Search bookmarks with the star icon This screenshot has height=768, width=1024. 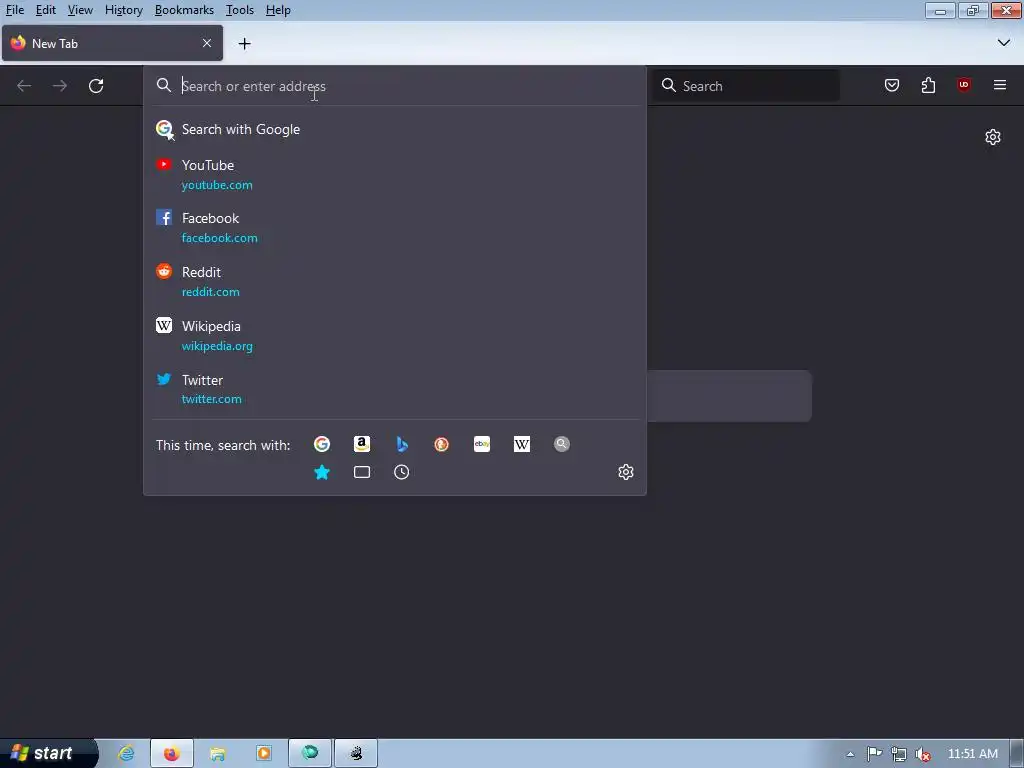[322, 472]
